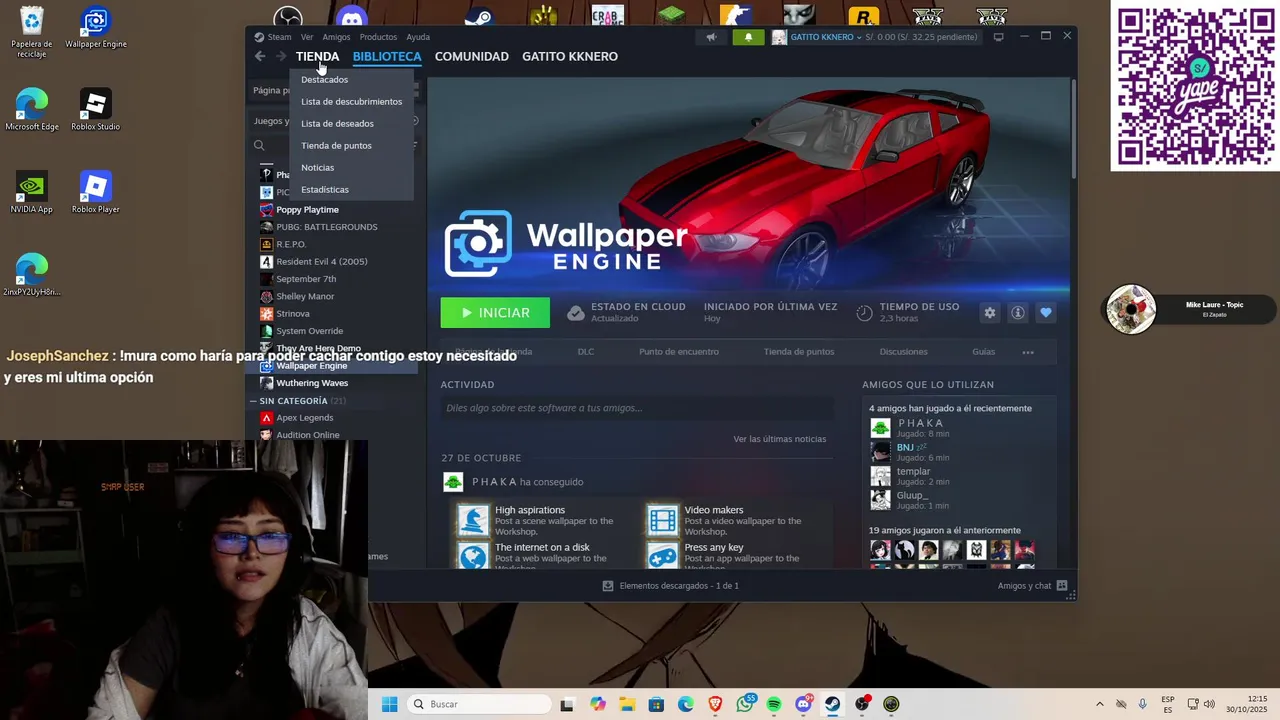Open the Guías link
This screenshot has width=1280, height=720.
click(x=984, y=352)
